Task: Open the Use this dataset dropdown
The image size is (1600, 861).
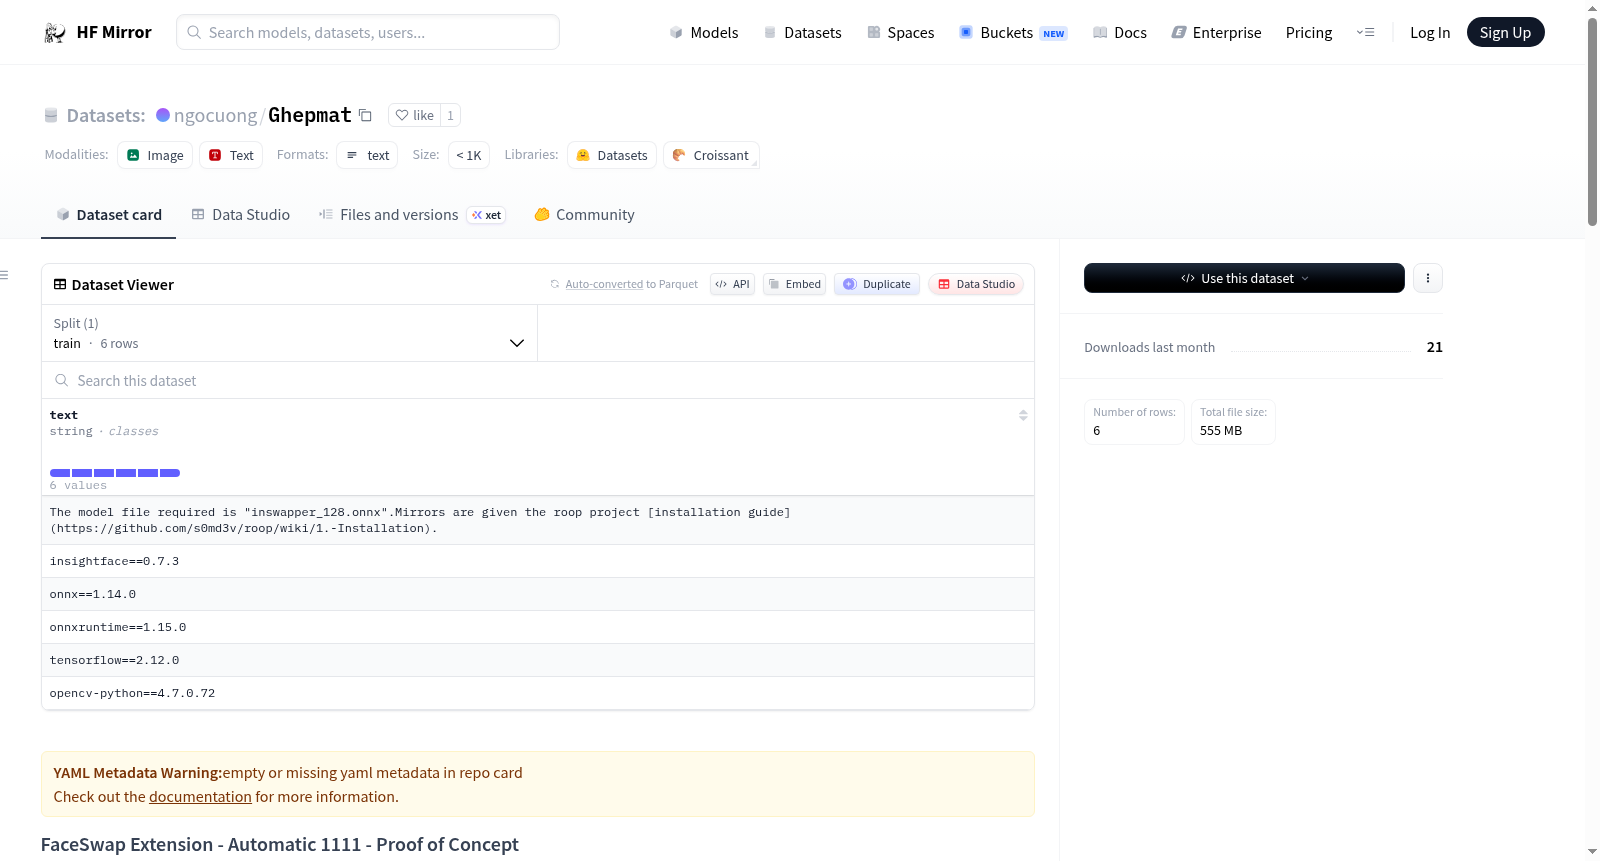Action: [x=1244, y=278]
